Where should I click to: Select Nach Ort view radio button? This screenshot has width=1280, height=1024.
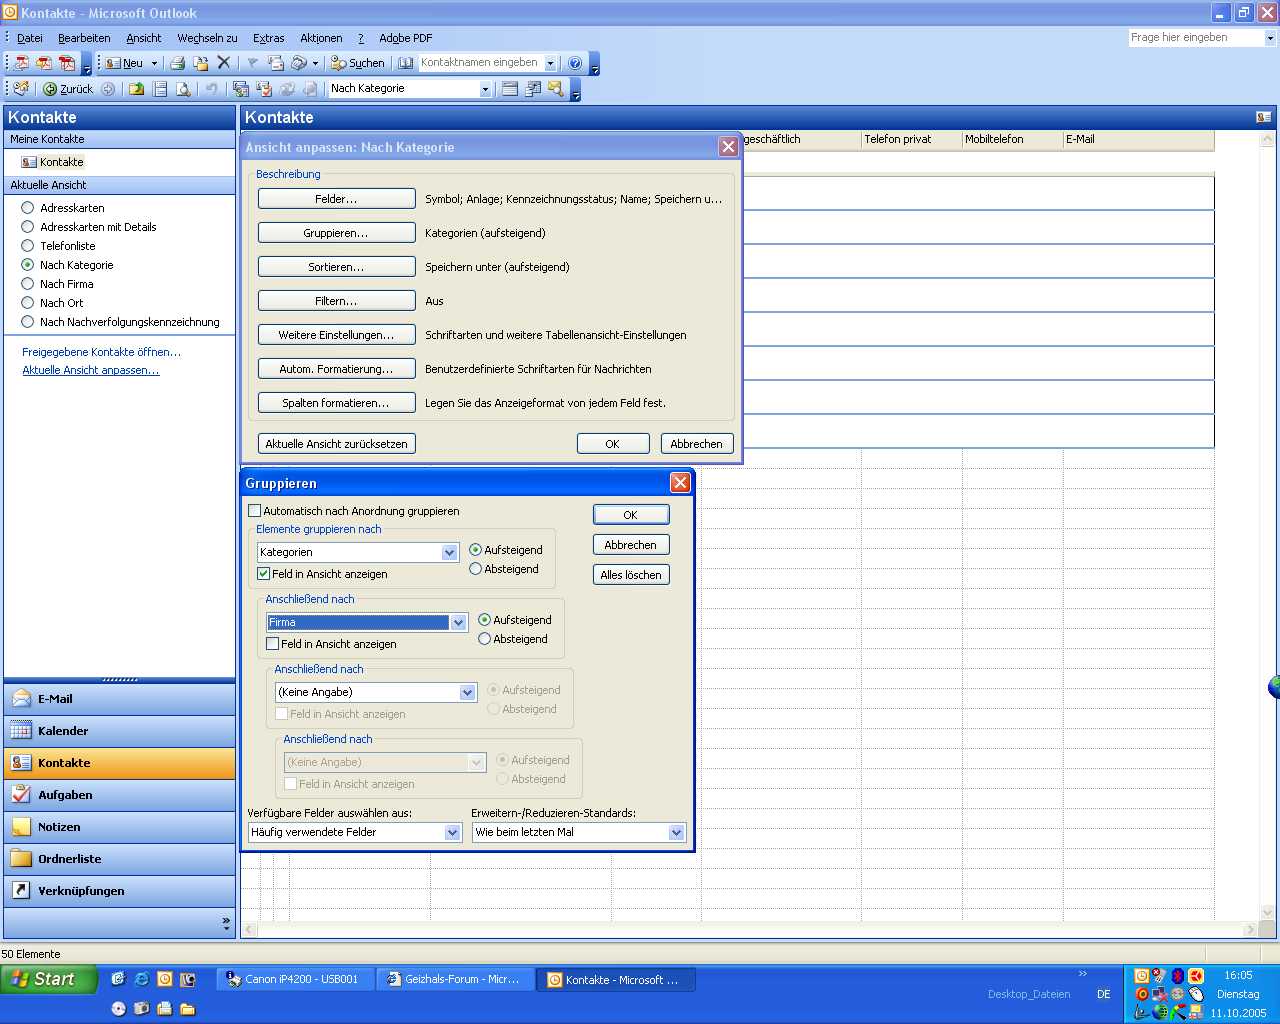click(x=28, y=303)
